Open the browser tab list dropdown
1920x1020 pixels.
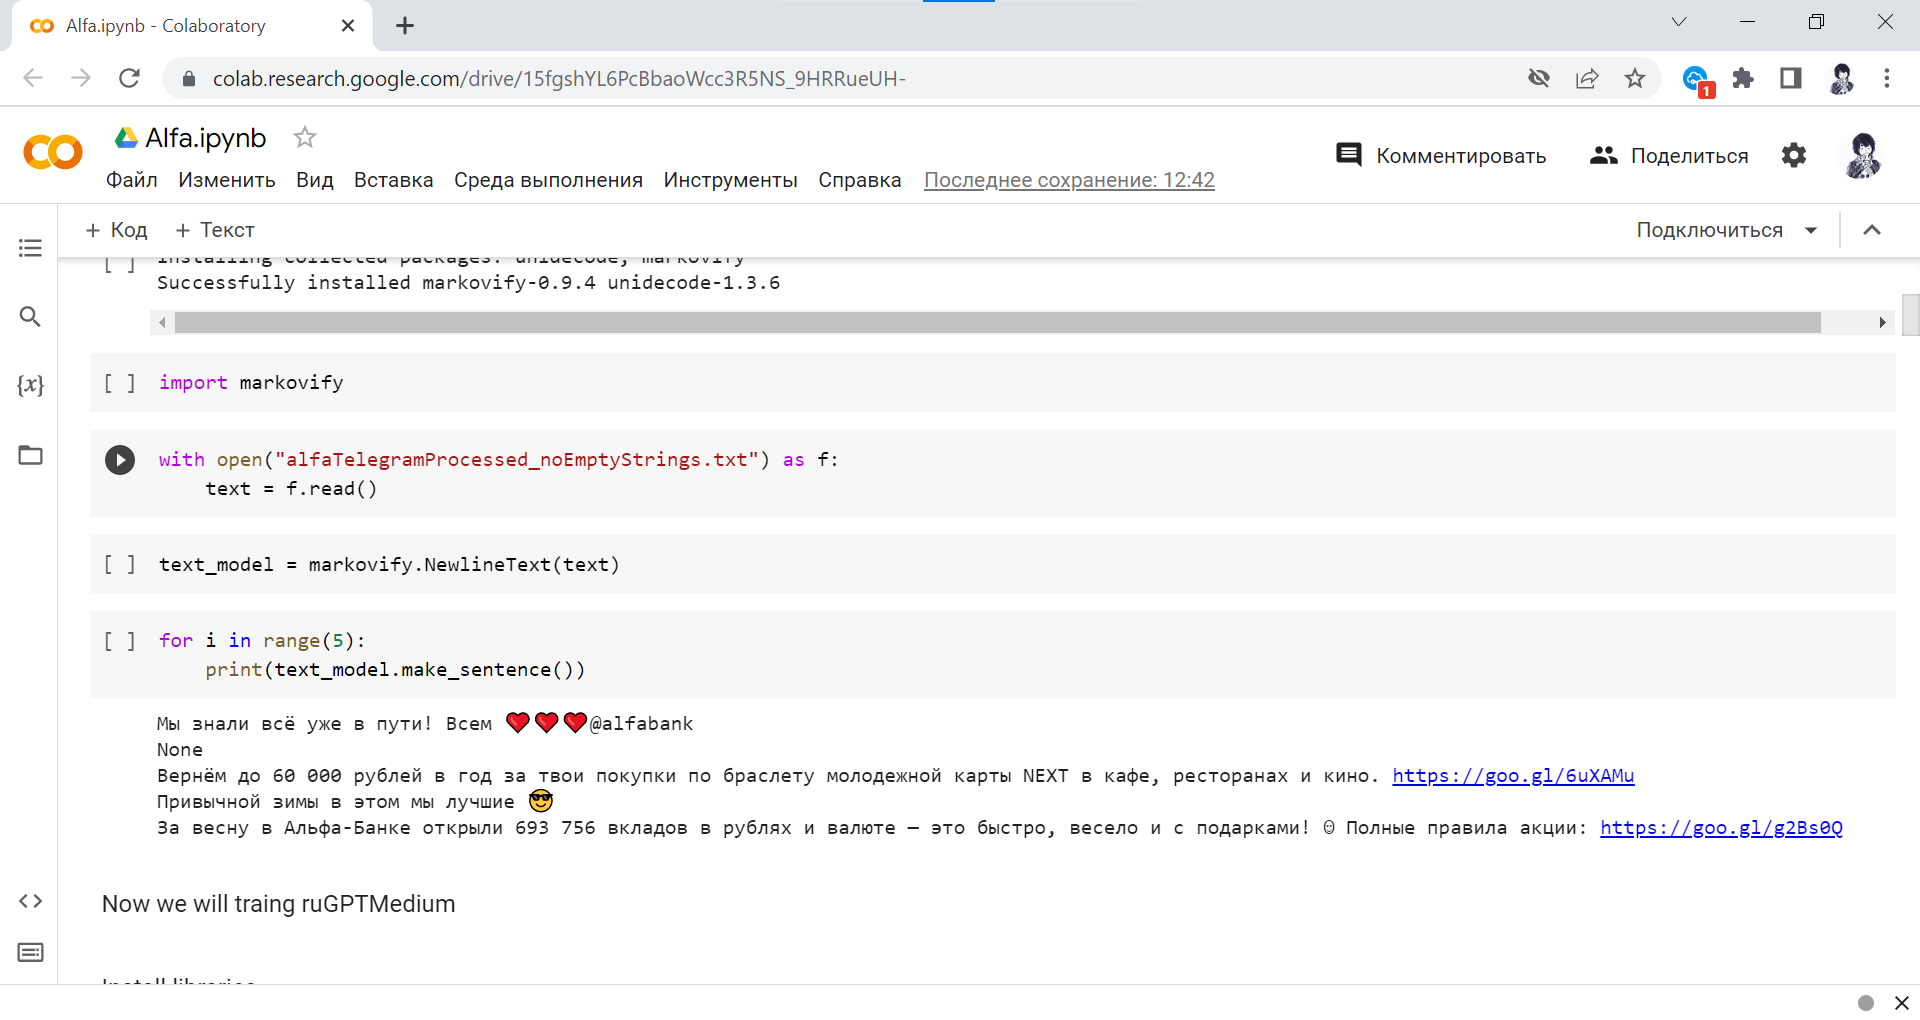coord(1679,21)
